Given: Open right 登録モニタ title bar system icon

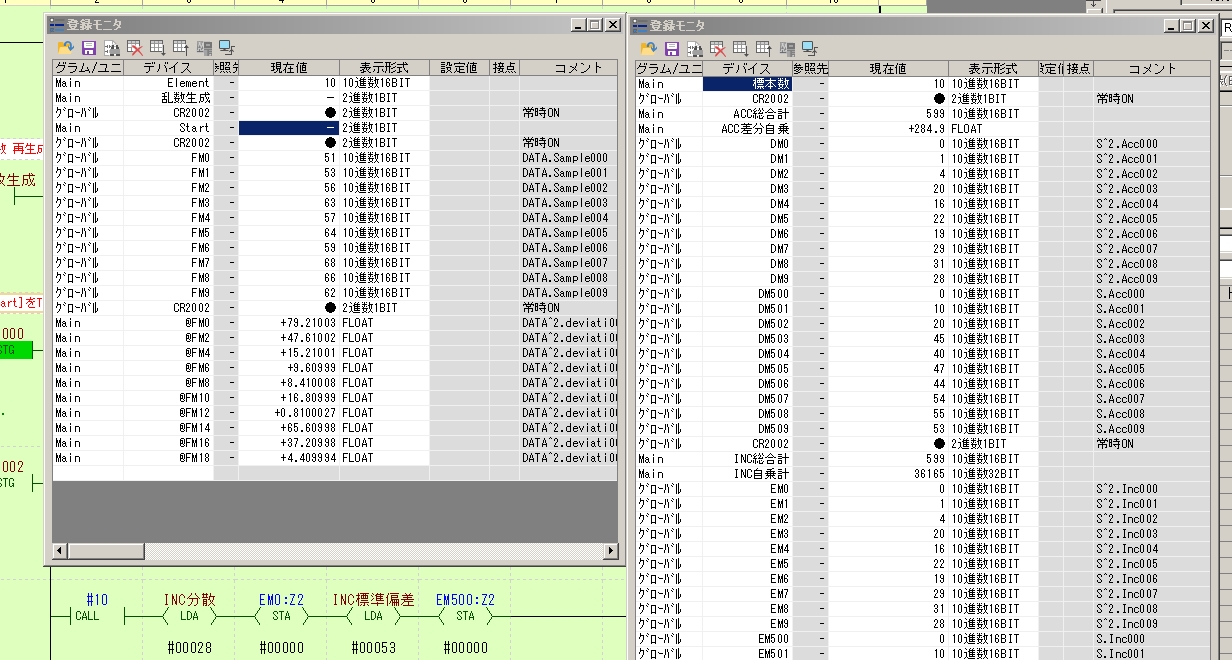Looking at the screenshot, I should [x=639, y=25].
